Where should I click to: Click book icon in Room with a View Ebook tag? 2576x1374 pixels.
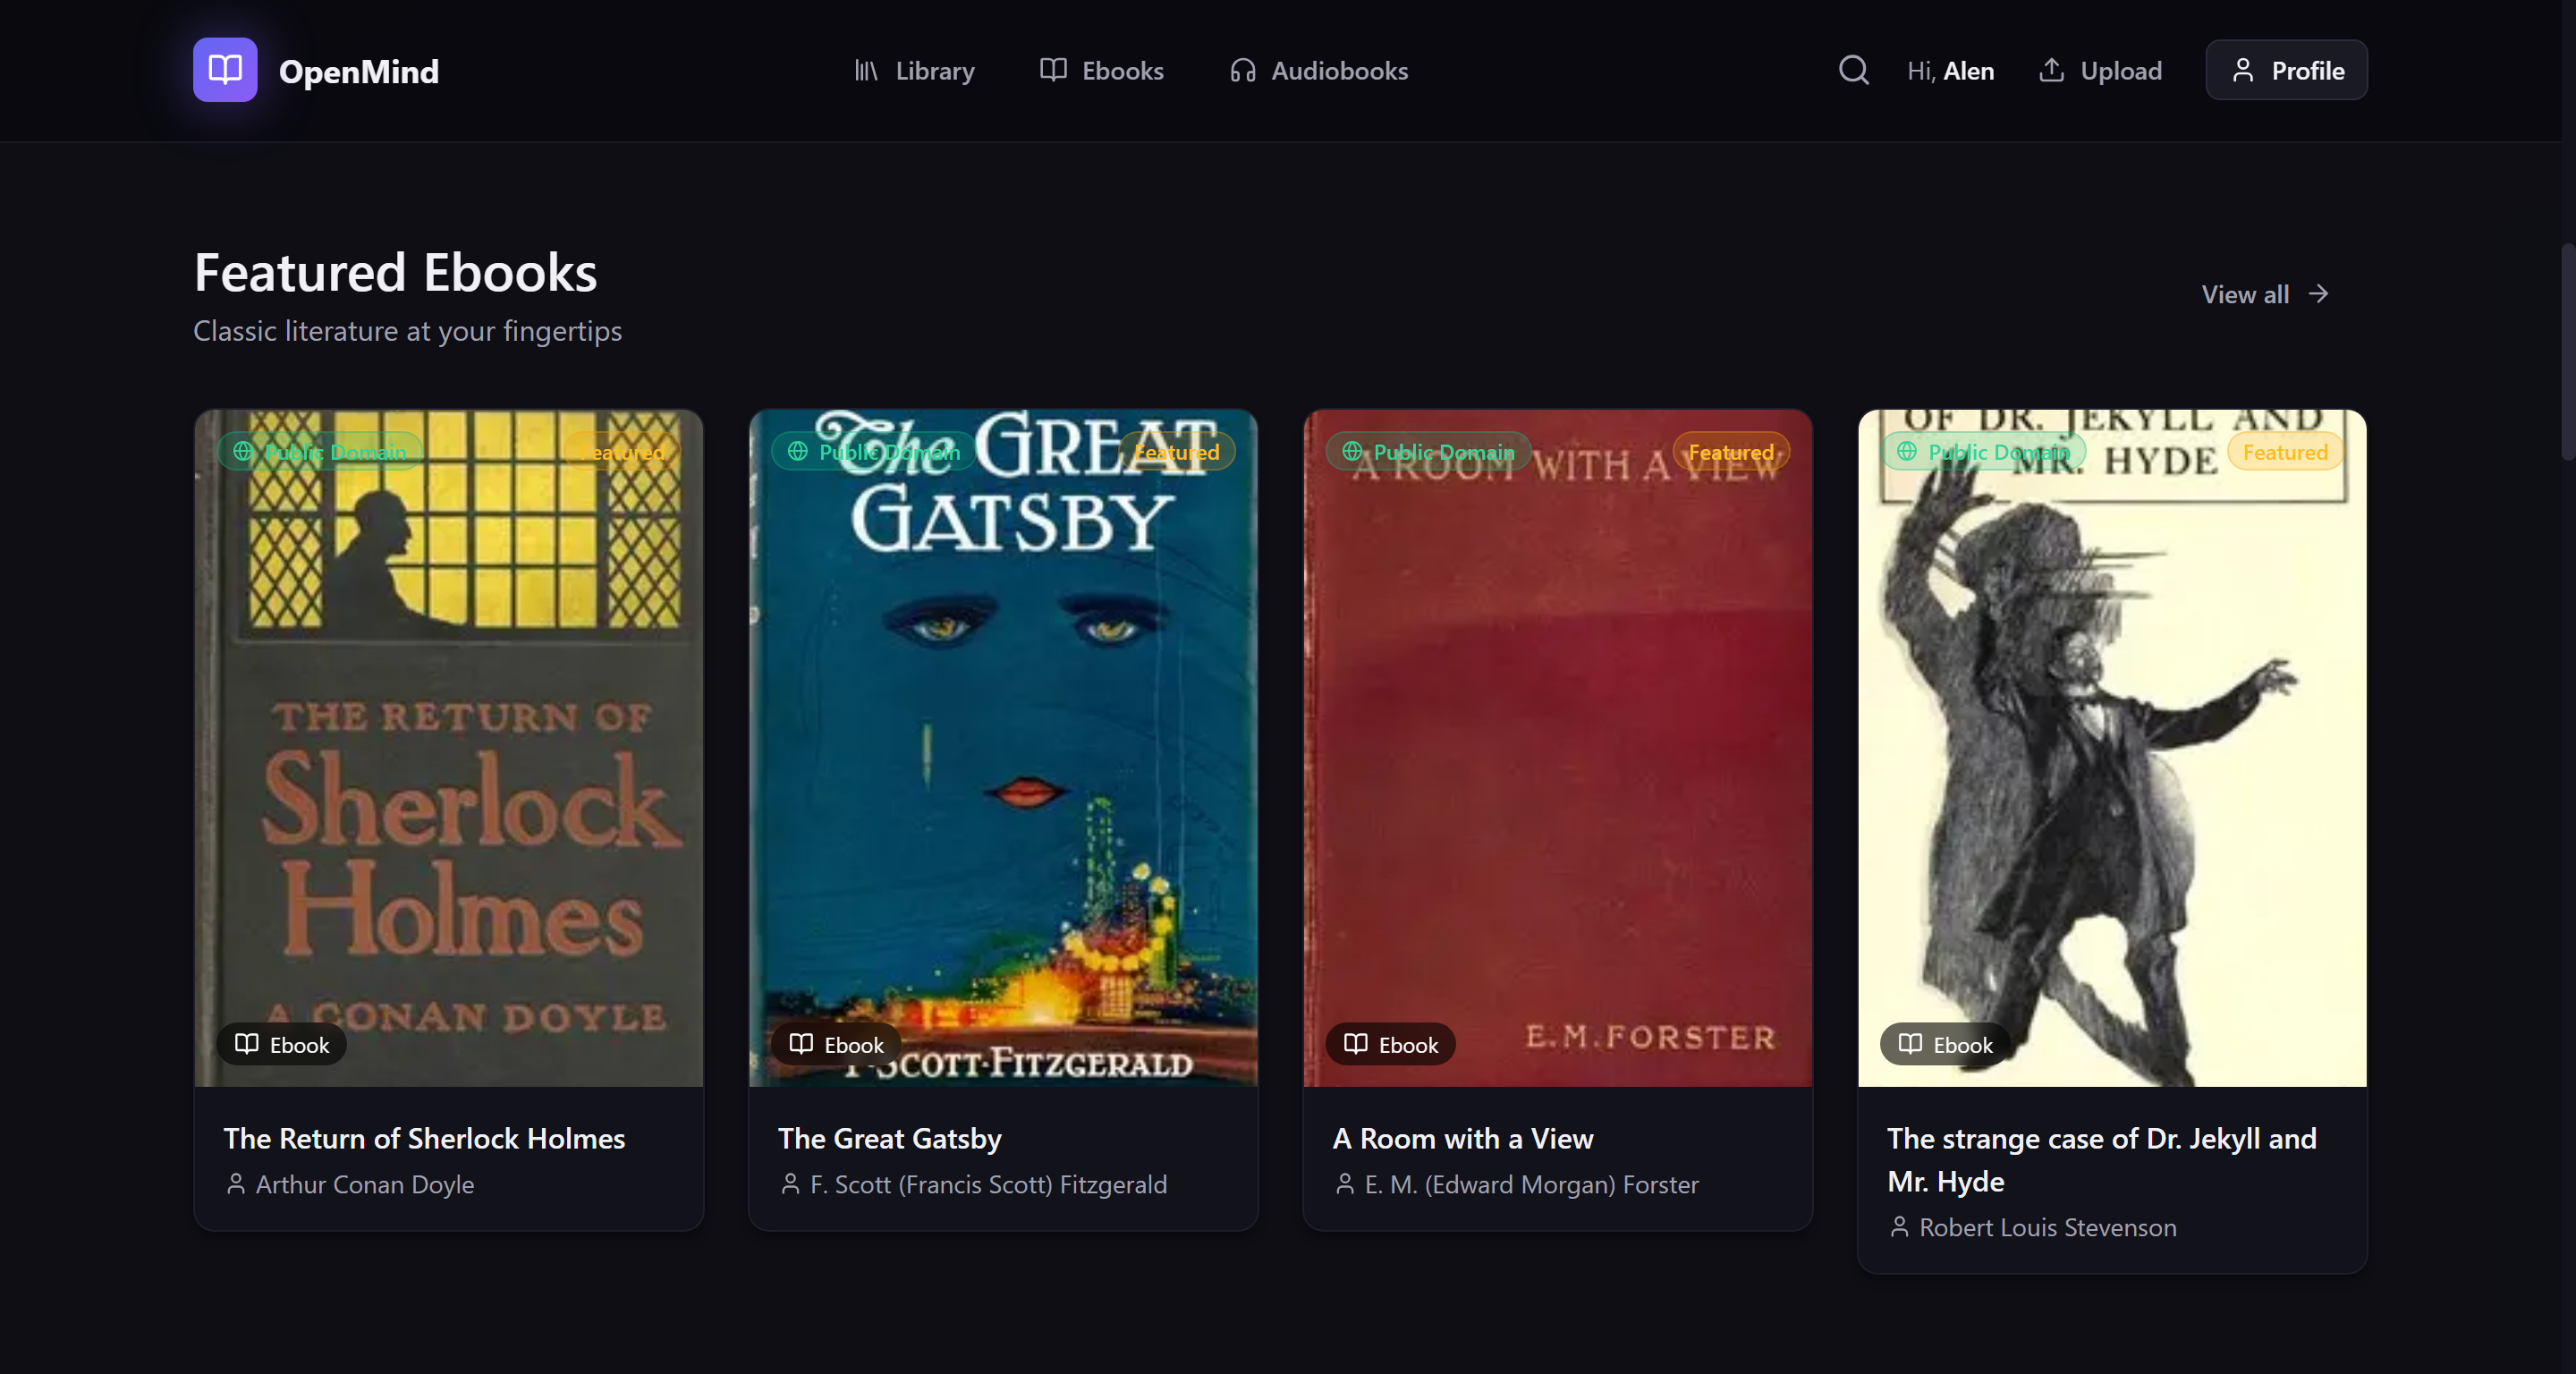[x=1355, y=1044]
